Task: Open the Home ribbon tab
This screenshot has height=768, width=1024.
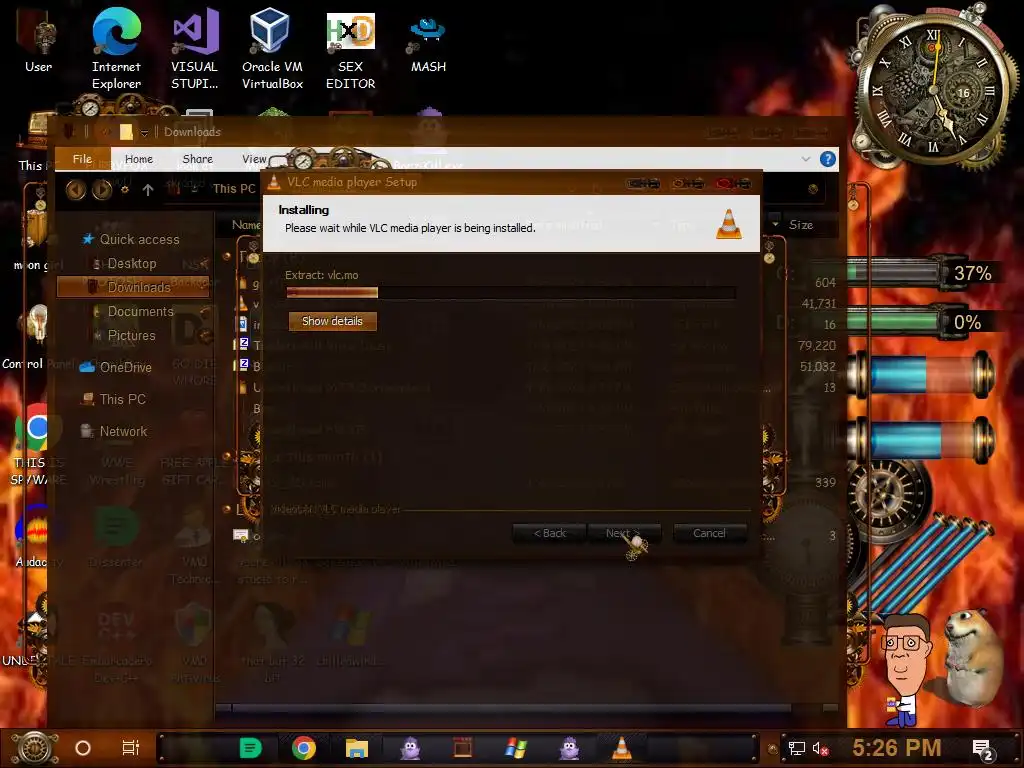Action: click(x=138, y=159)
